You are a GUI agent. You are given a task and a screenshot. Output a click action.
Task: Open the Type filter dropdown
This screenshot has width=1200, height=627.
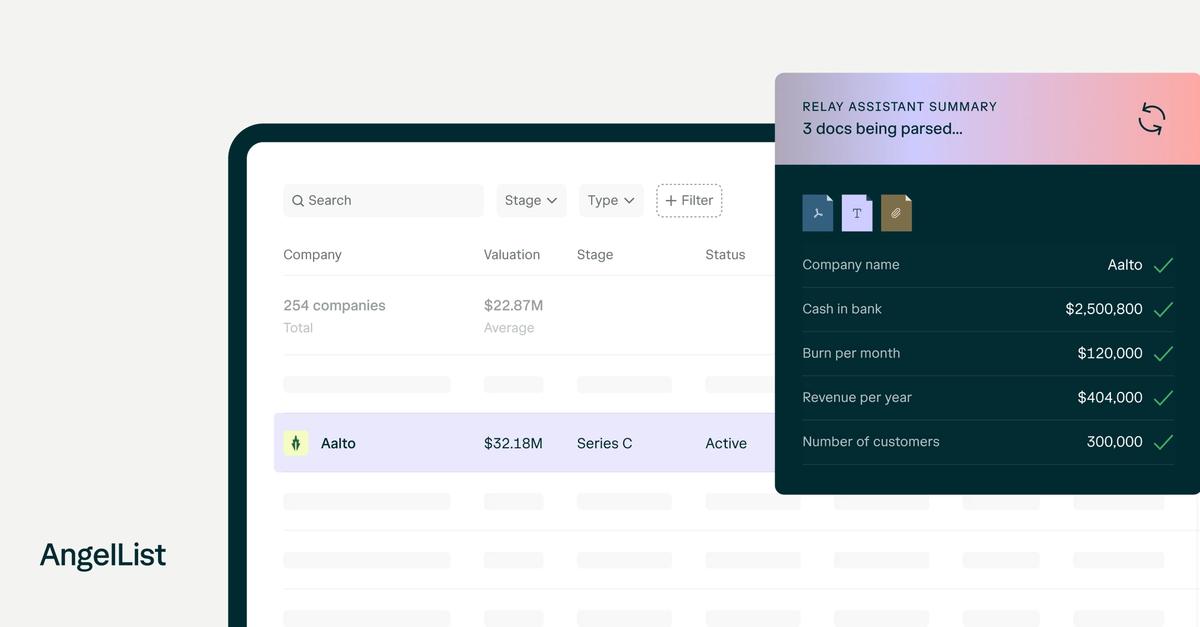tap(611, 200)
